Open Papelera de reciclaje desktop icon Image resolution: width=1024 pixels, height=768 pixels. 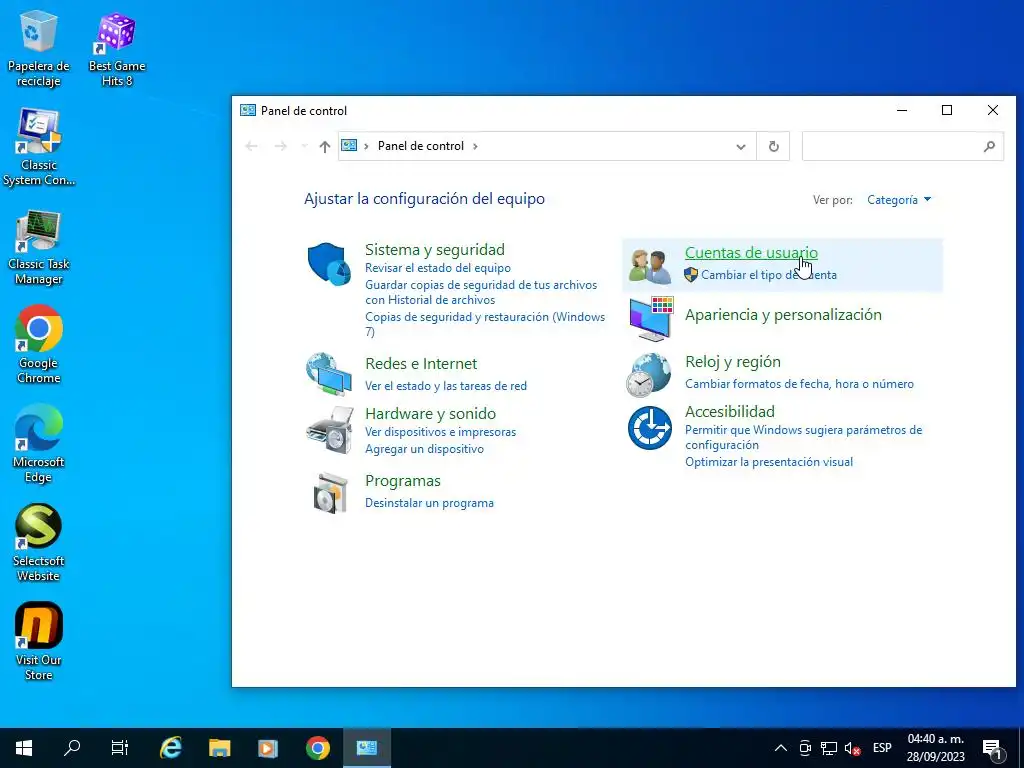point(39,50)
